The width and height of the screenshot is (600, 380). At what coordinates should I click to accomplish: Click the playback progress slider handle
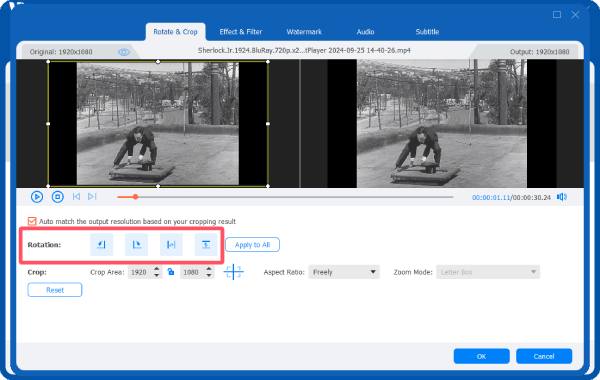point(135,197)
